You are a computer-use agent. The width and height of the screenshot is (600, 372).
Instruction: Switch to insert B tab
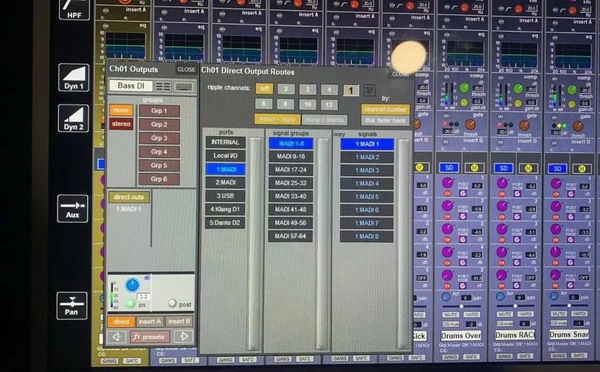179,321
